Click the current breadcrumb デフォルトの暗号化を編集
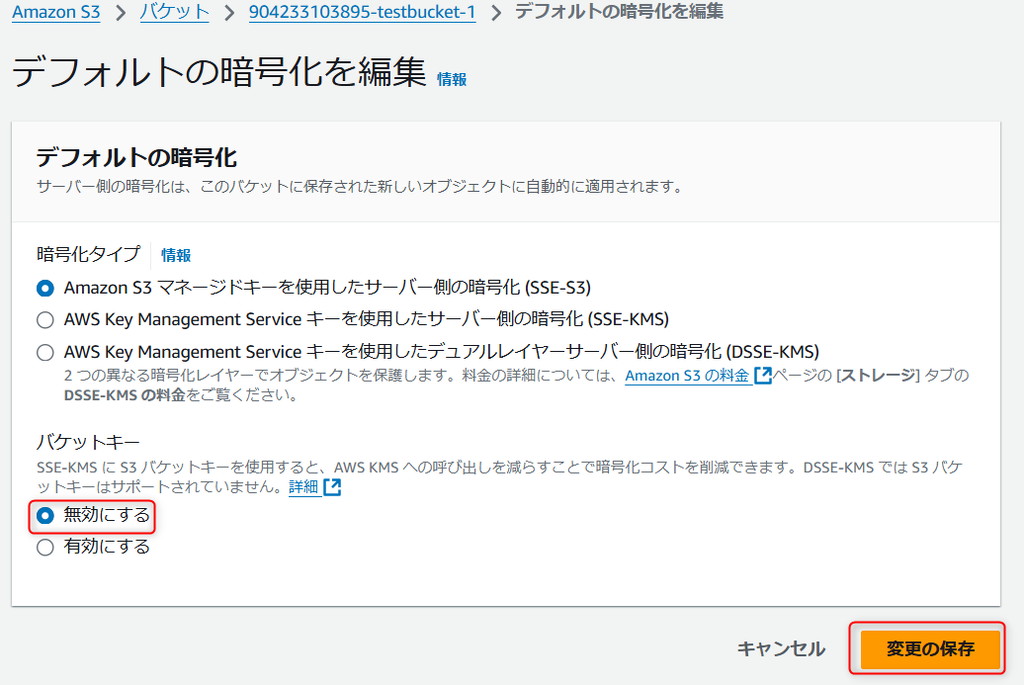1024x685 pixels. (x=619, y=12)
